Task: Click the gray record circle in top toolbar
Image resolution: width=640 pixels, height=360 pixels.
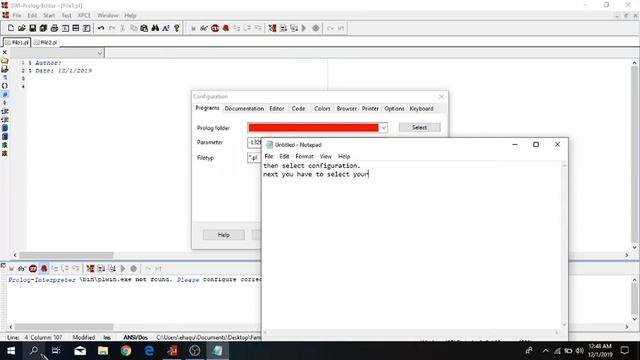Action: click(x=316, y=28)
